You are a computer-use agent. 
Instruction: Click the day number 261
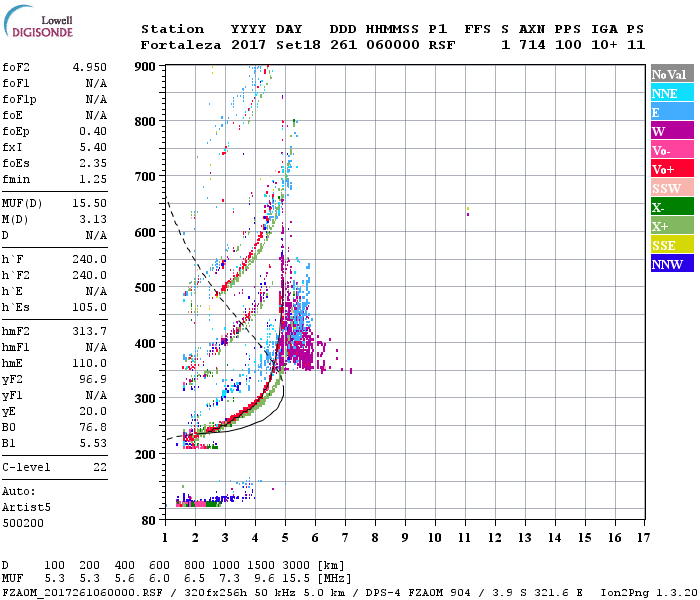(x=343, y=45)
